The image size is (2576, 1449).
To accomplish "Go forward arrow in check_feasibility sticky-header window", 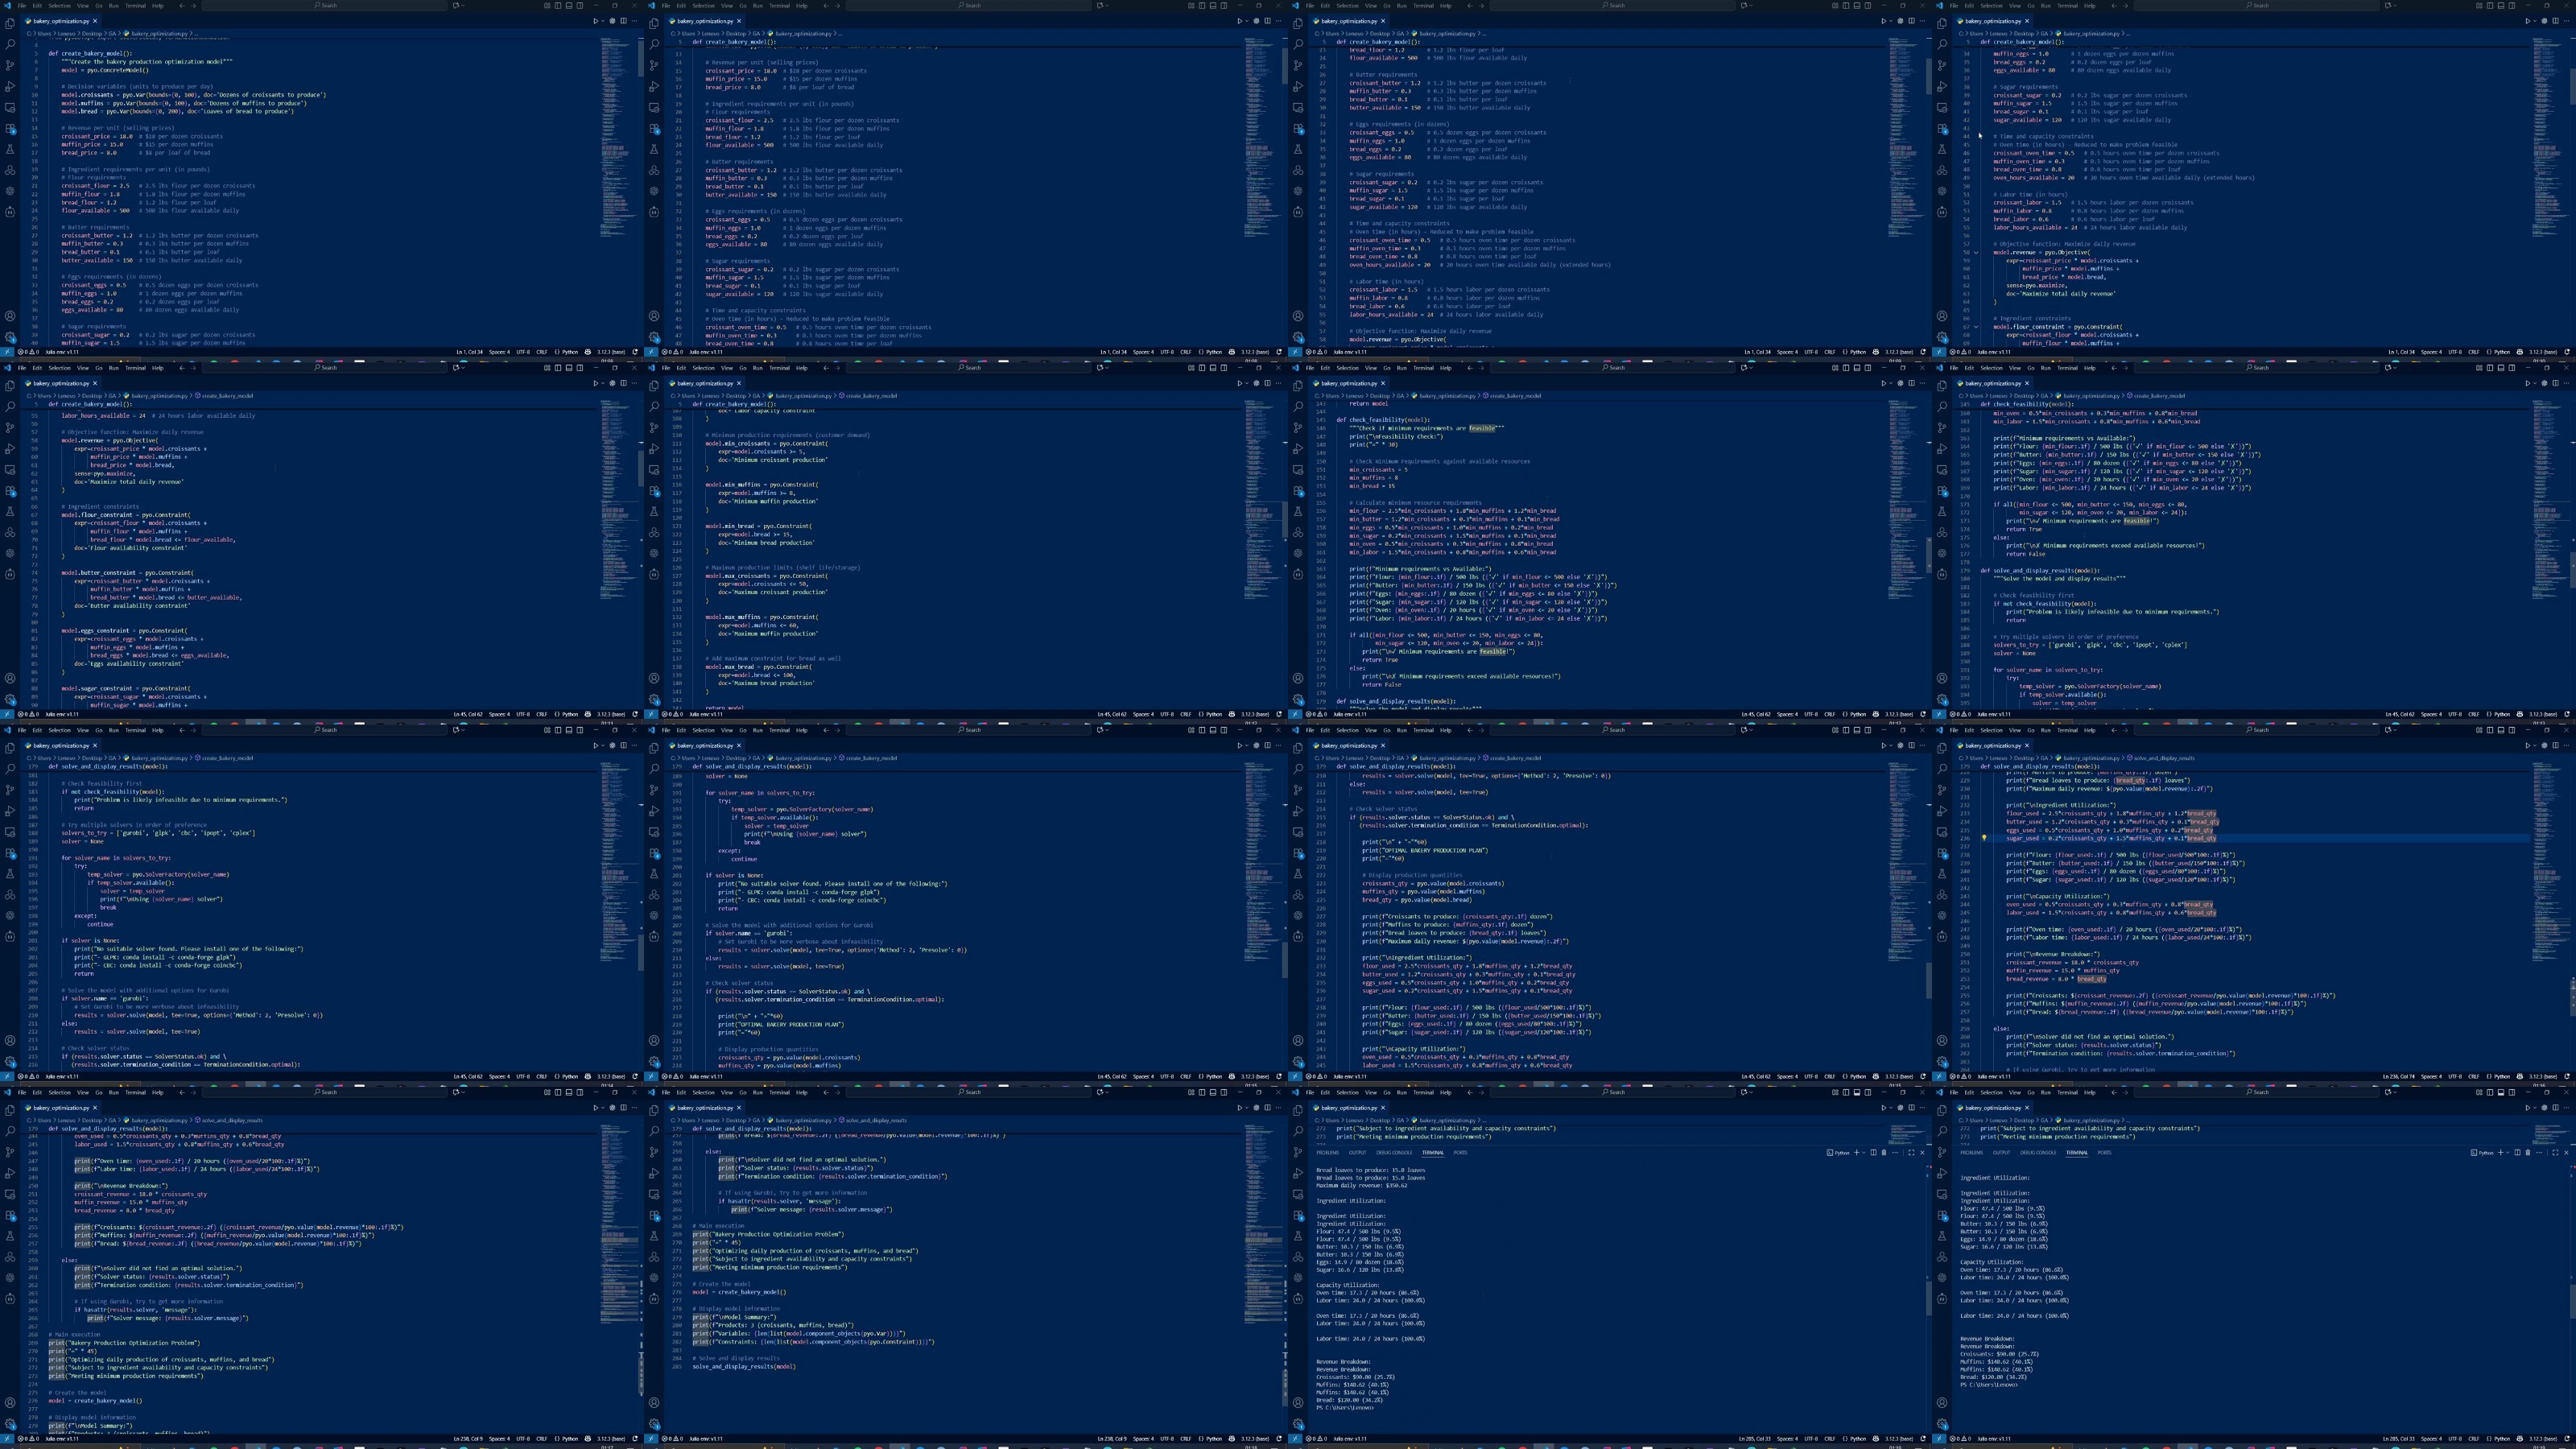I will (x=2126, y=367).
